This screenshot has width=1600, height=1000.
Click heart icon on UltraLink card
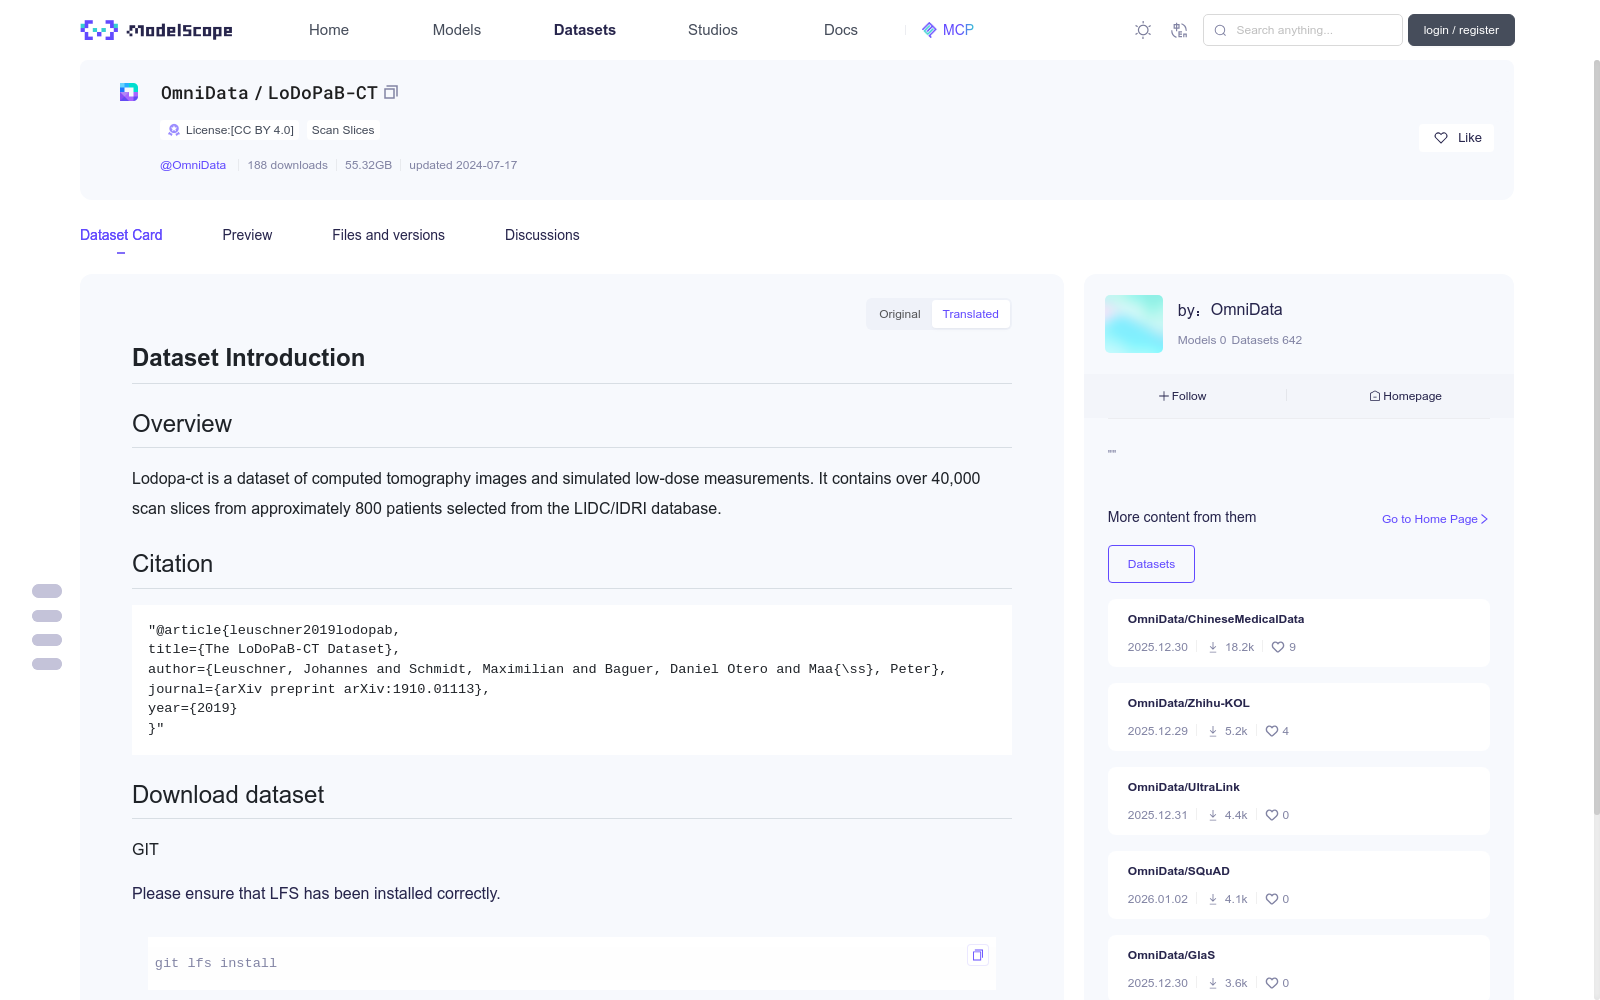(1272, 815)
